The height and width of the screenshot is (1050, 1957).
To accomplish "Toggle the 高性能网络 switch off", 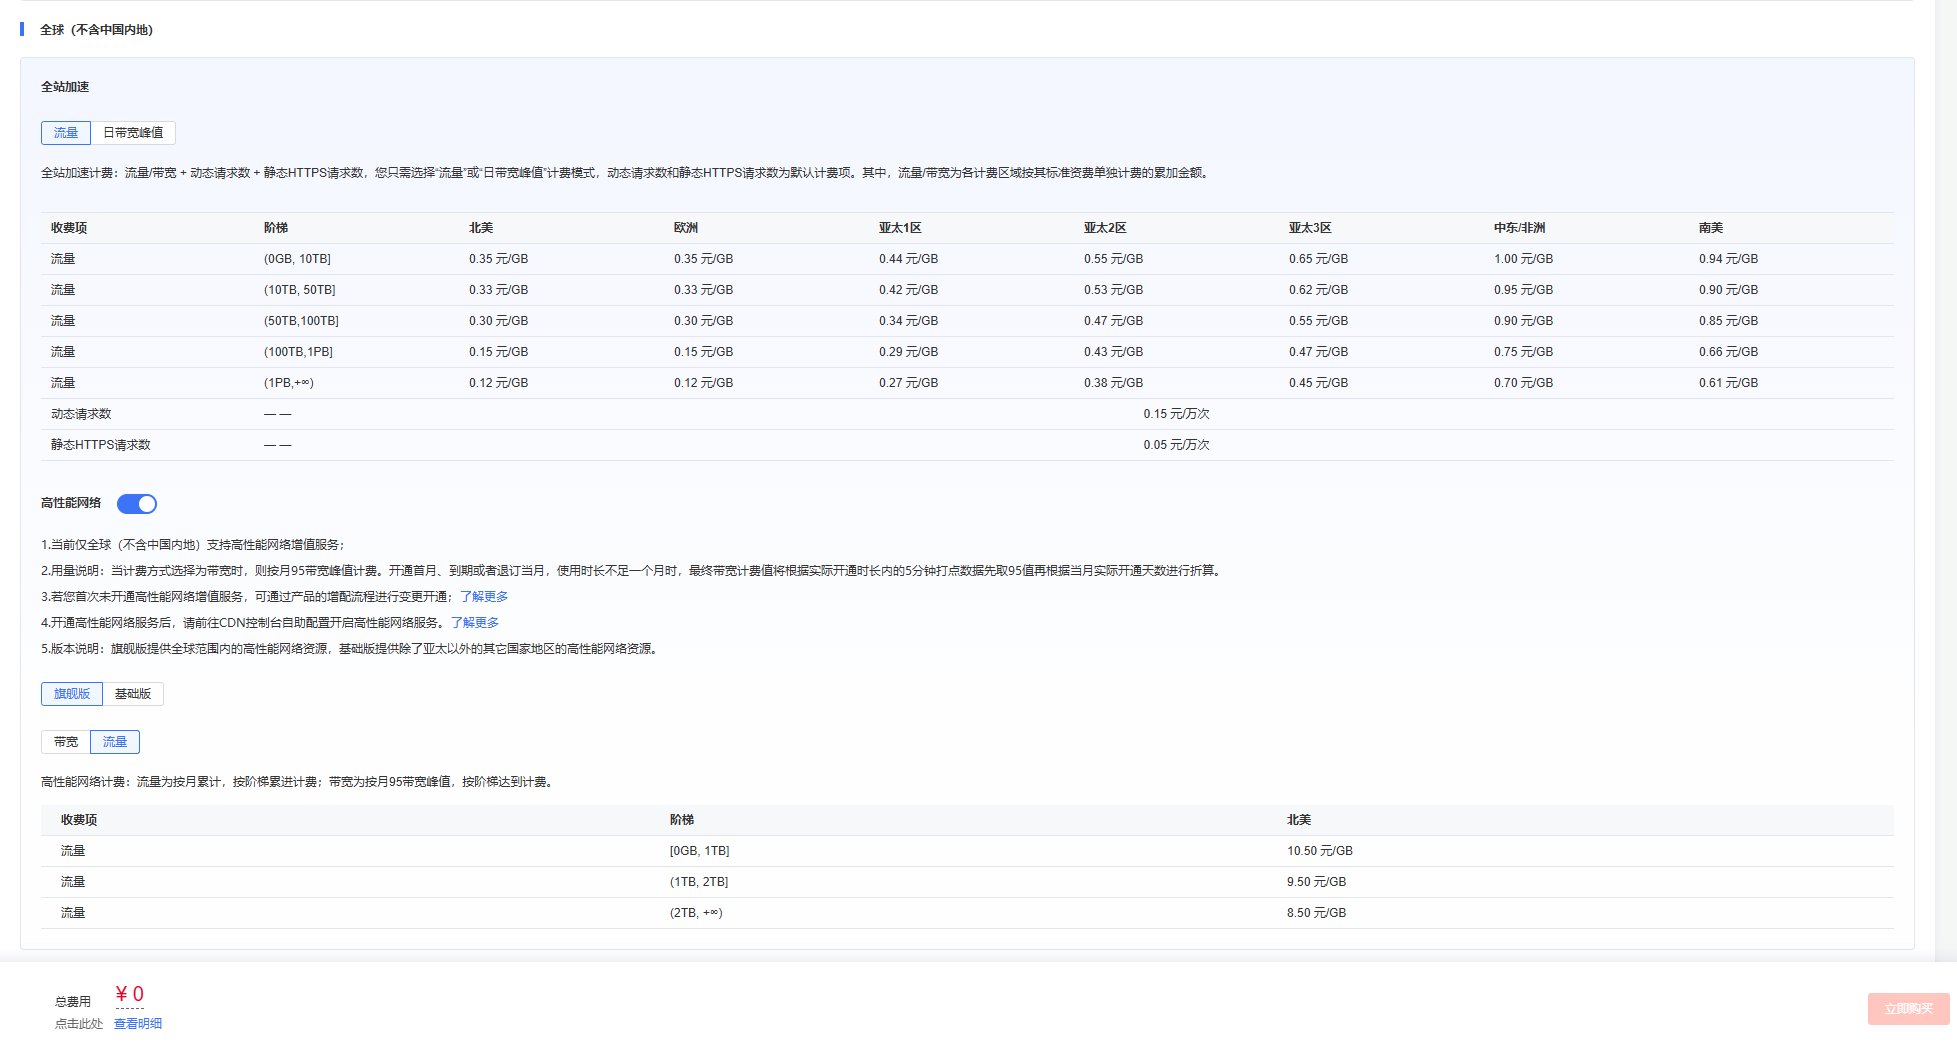I will point(137,504).
